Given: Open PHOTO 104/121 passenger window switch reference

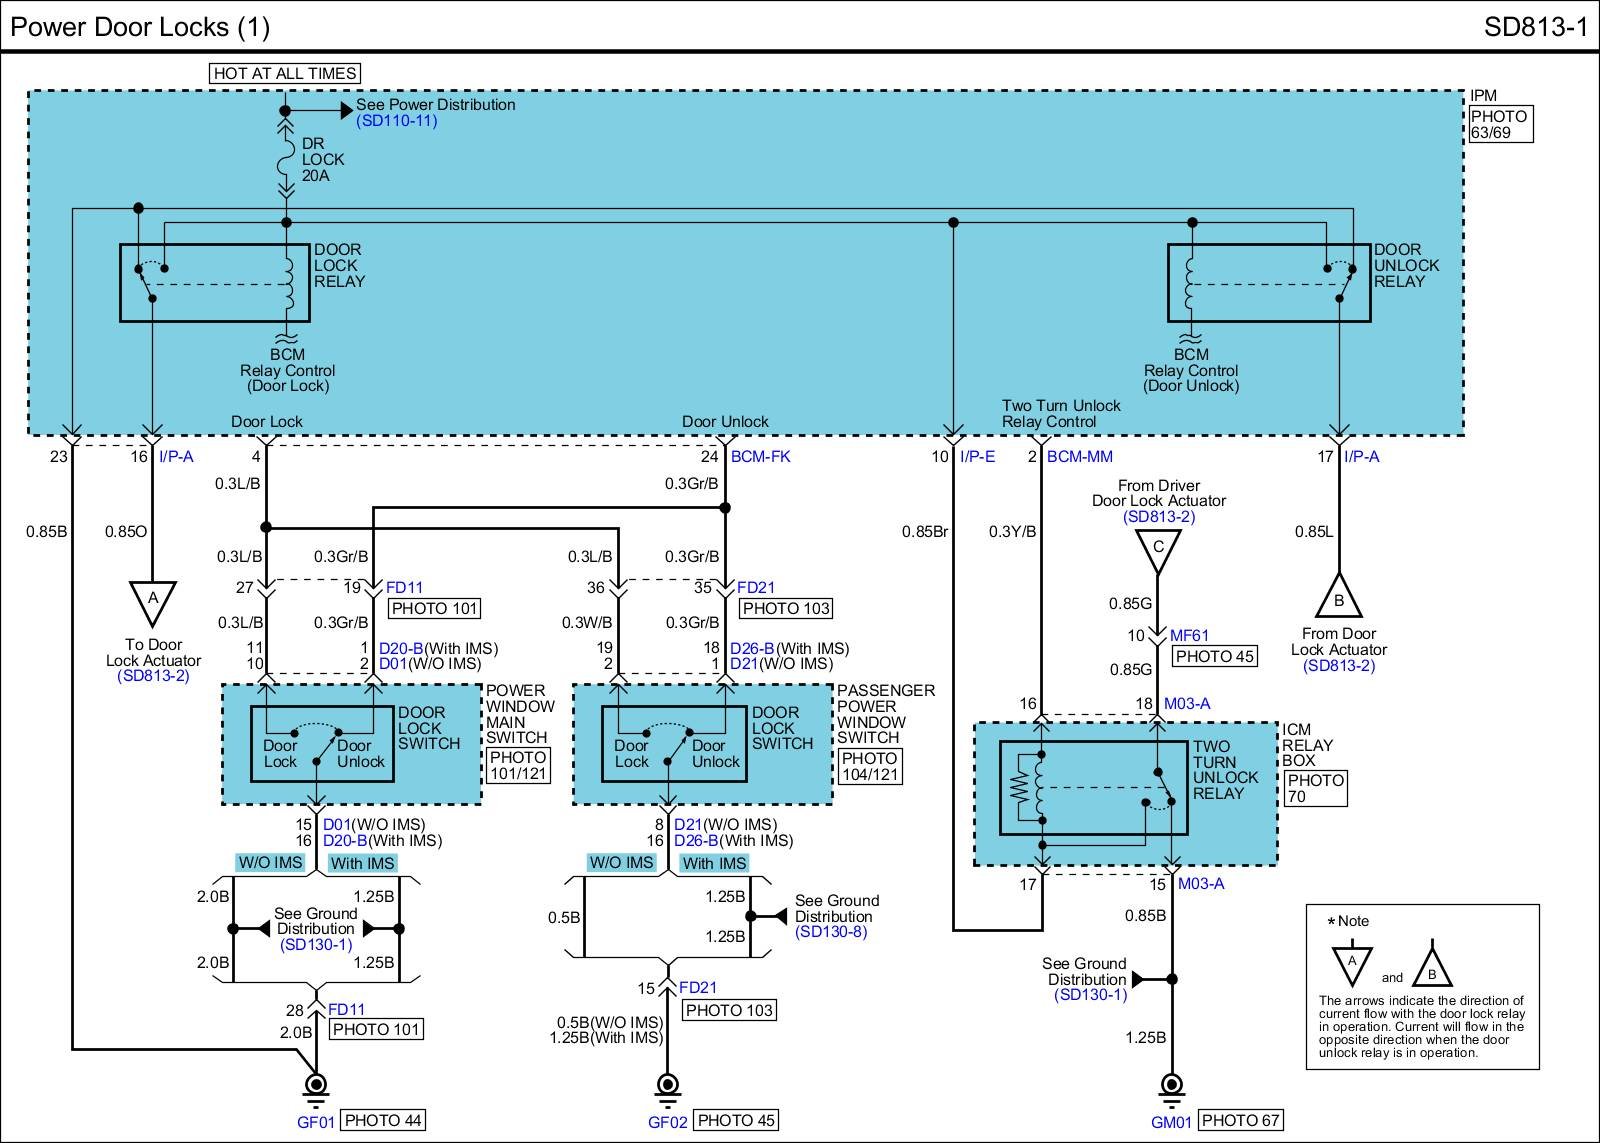Looking at the screenshot, I should click(870, 767).
